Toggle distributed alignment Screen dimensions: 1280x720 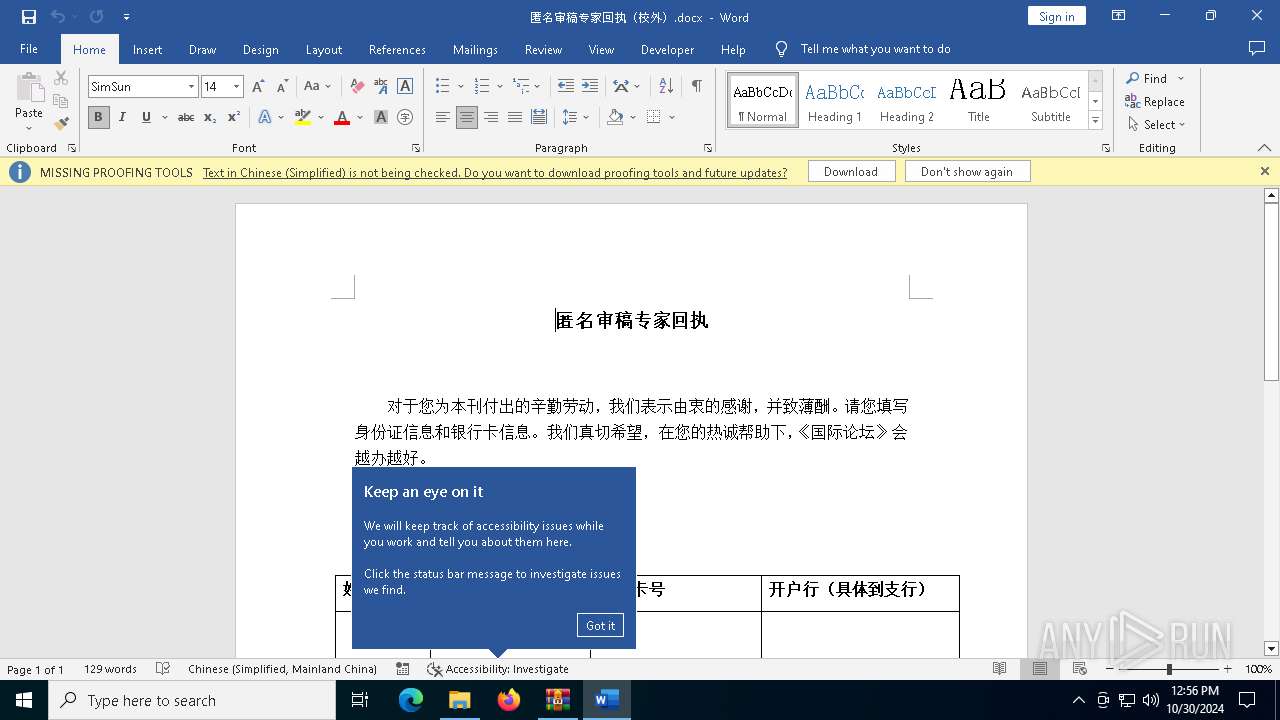[539, 117]
